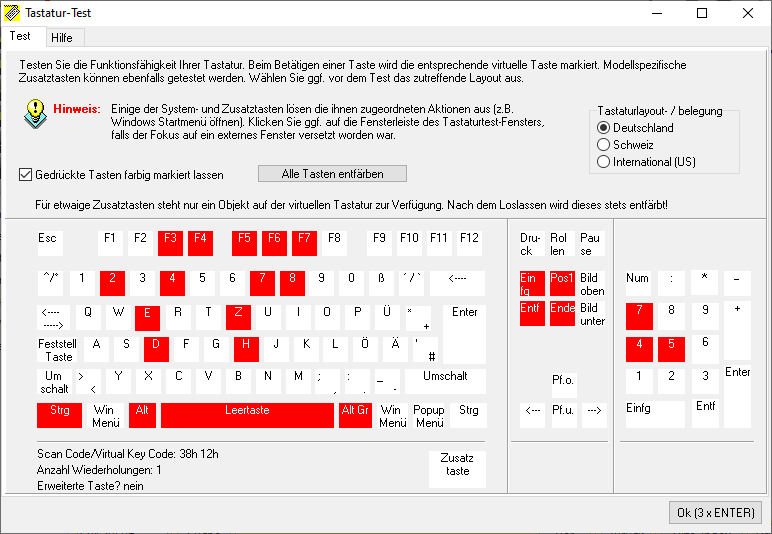Click 'Scan Code/Virtual Key Code: 38h 12h' text

click(x=128, y=454)
